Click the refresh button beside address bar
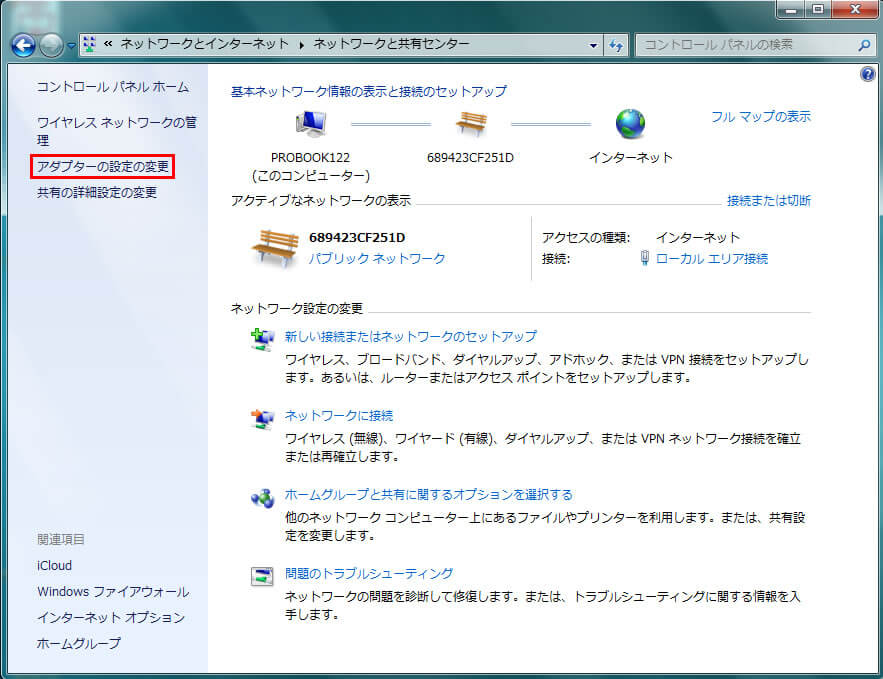Screen dimensions: 883x679 click(x=616, y=45)
